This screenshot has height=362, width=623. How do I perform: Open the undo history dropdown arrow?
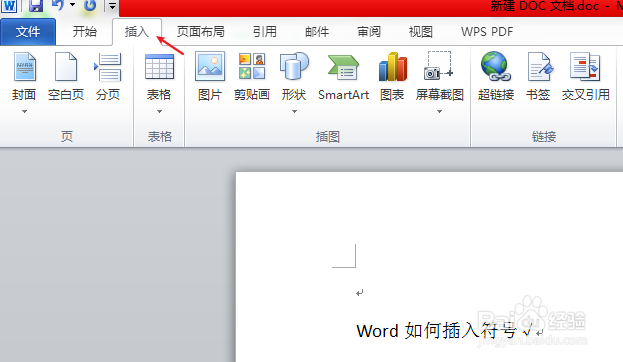pos(72,5)
